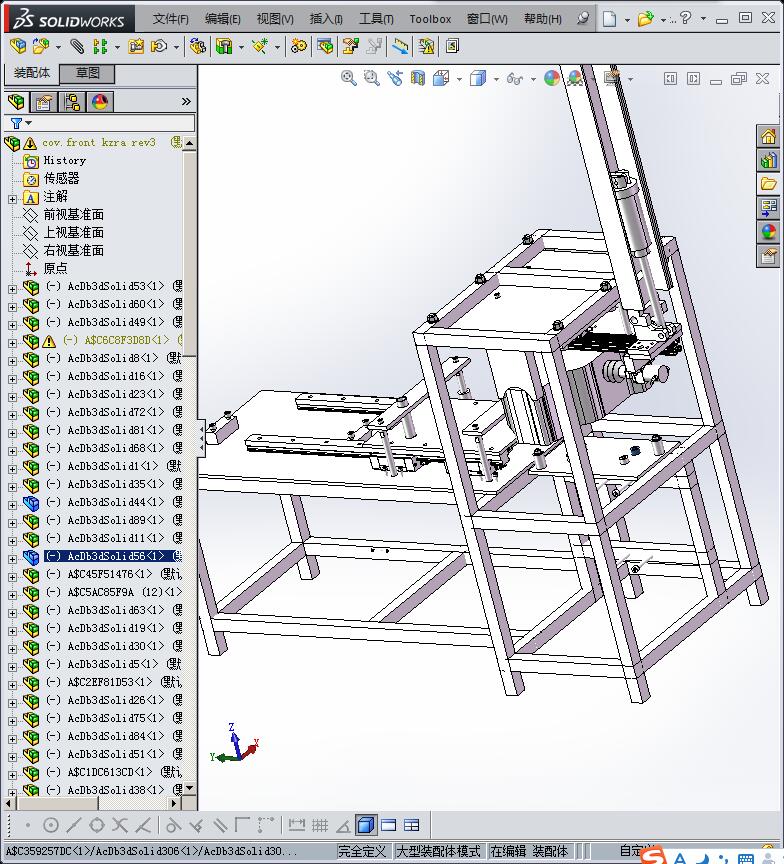Select the FeatureManager design tree tab
This screenshot has width=784, height=864.
[x=17, y=102]
